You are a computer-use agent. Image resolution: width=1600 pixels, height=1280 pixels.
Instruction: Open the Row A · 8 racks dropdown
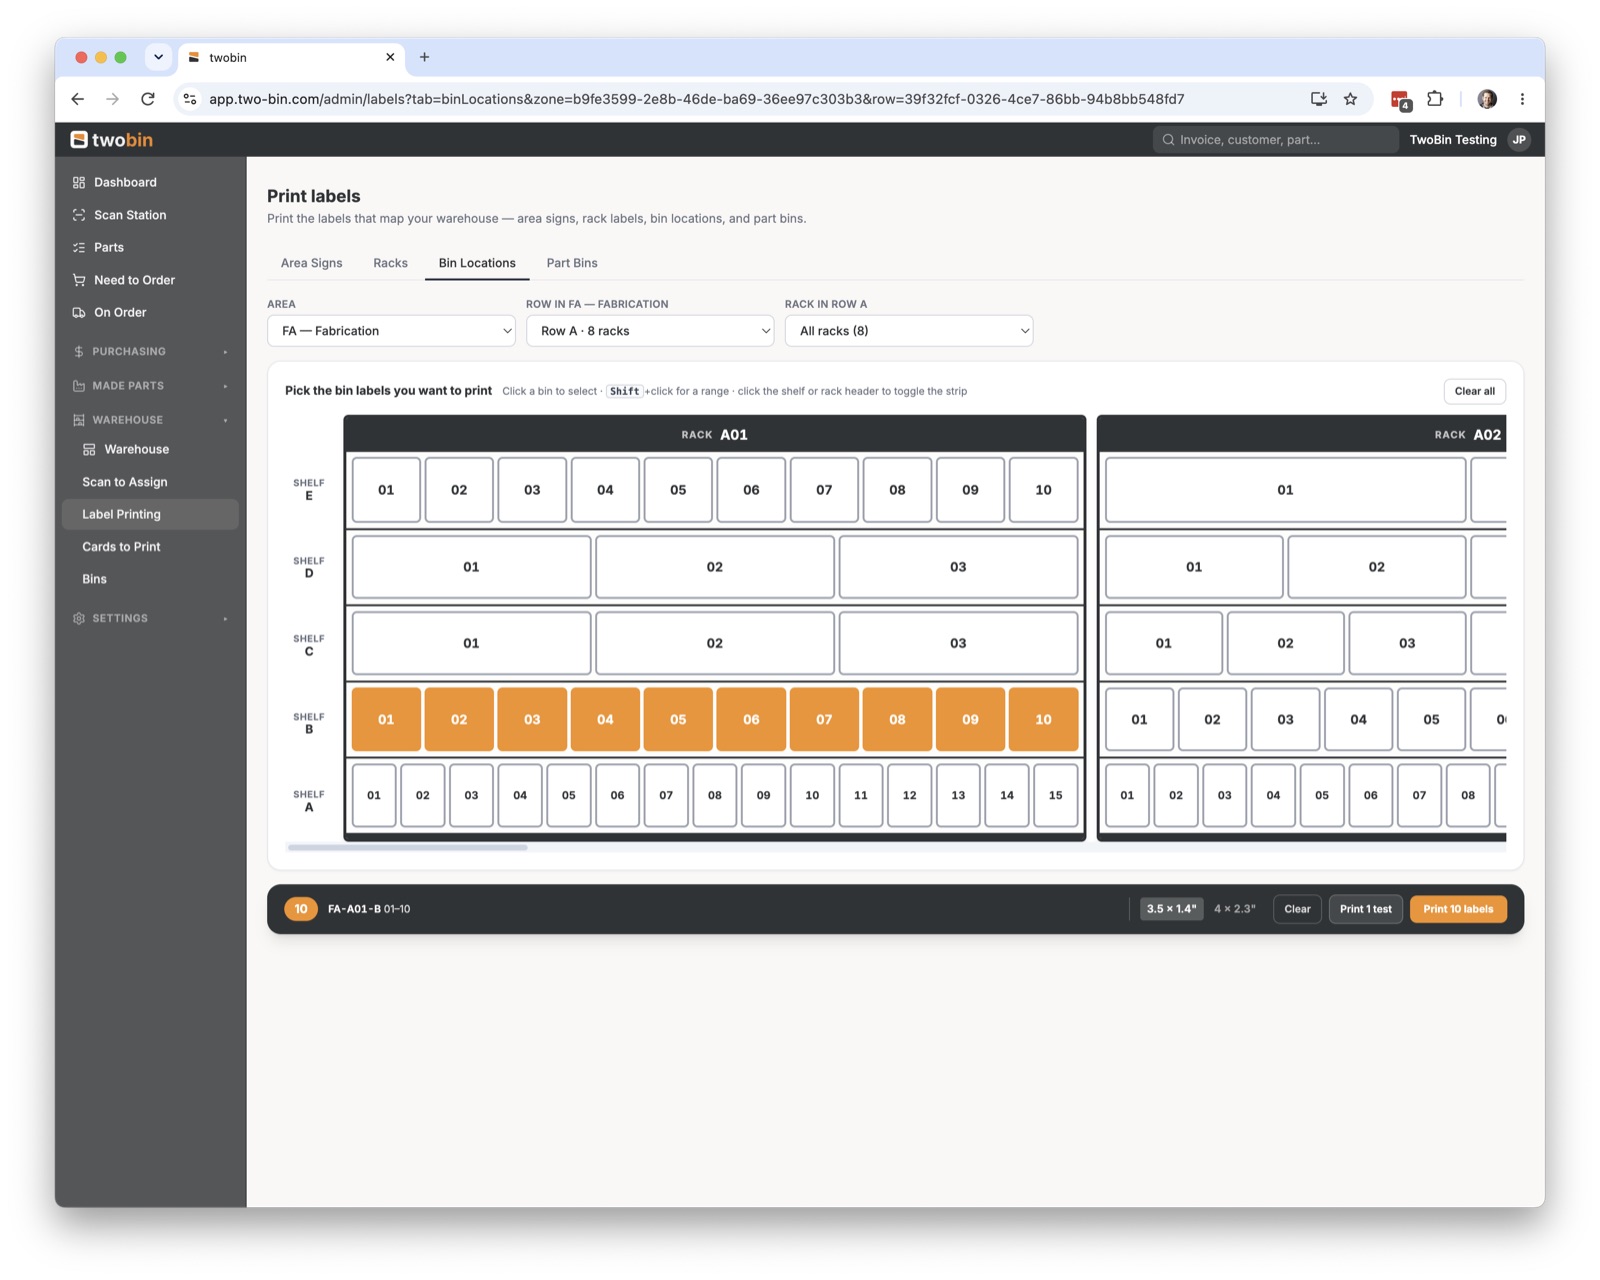tap(650, 331)
